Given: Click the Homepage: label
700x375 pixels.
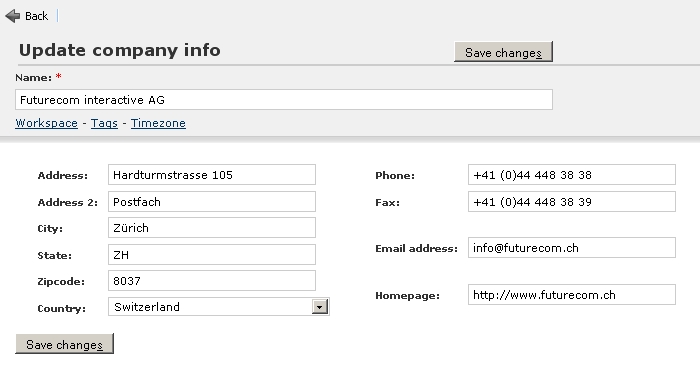Looking at the screenshot, I should point(407,296).
